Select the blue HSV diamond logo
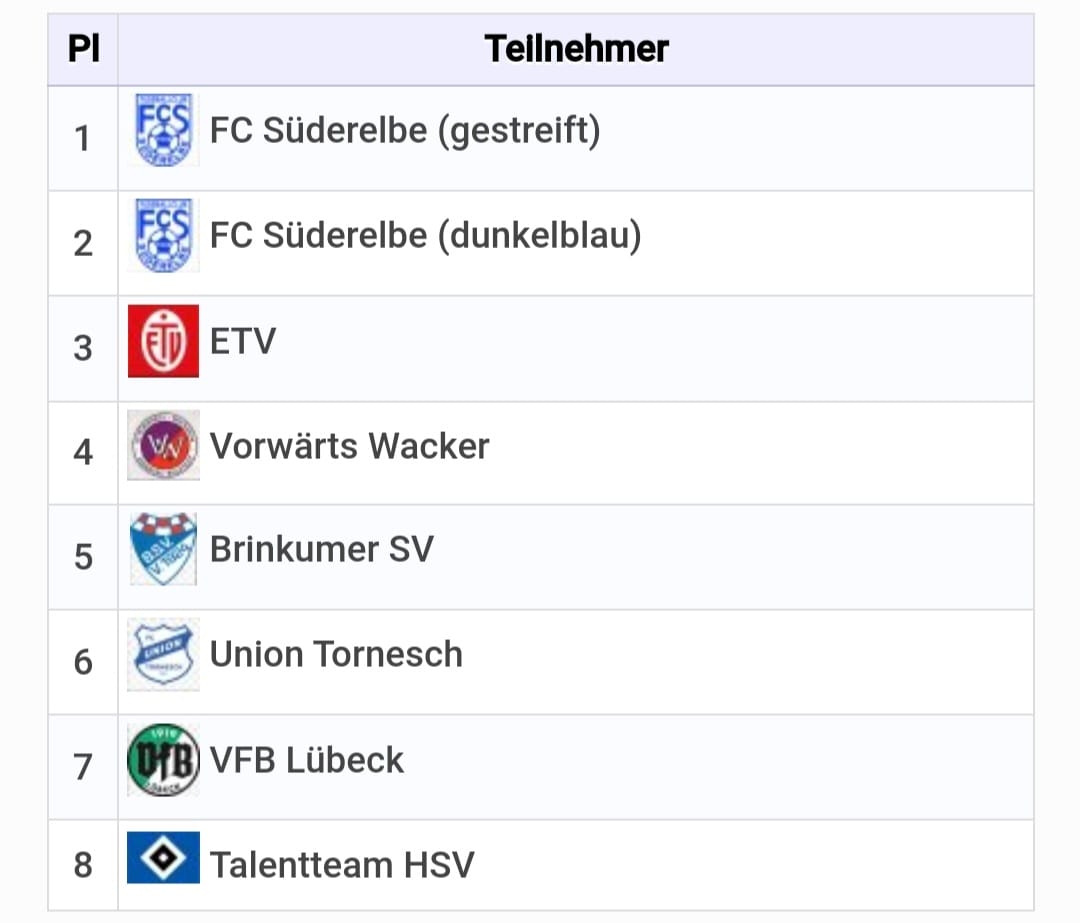 (x=163, y=858)
